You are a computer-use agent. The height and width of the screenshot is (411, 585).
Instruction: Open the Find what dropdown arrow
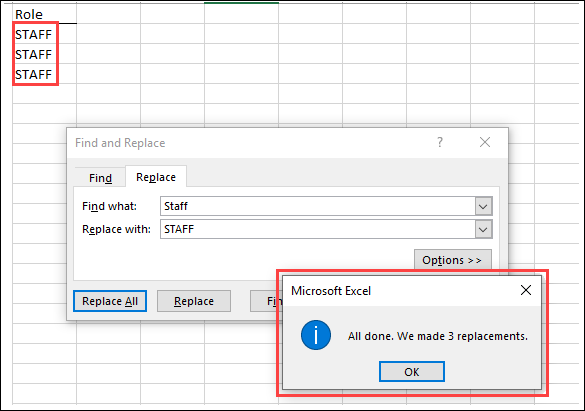483,206
